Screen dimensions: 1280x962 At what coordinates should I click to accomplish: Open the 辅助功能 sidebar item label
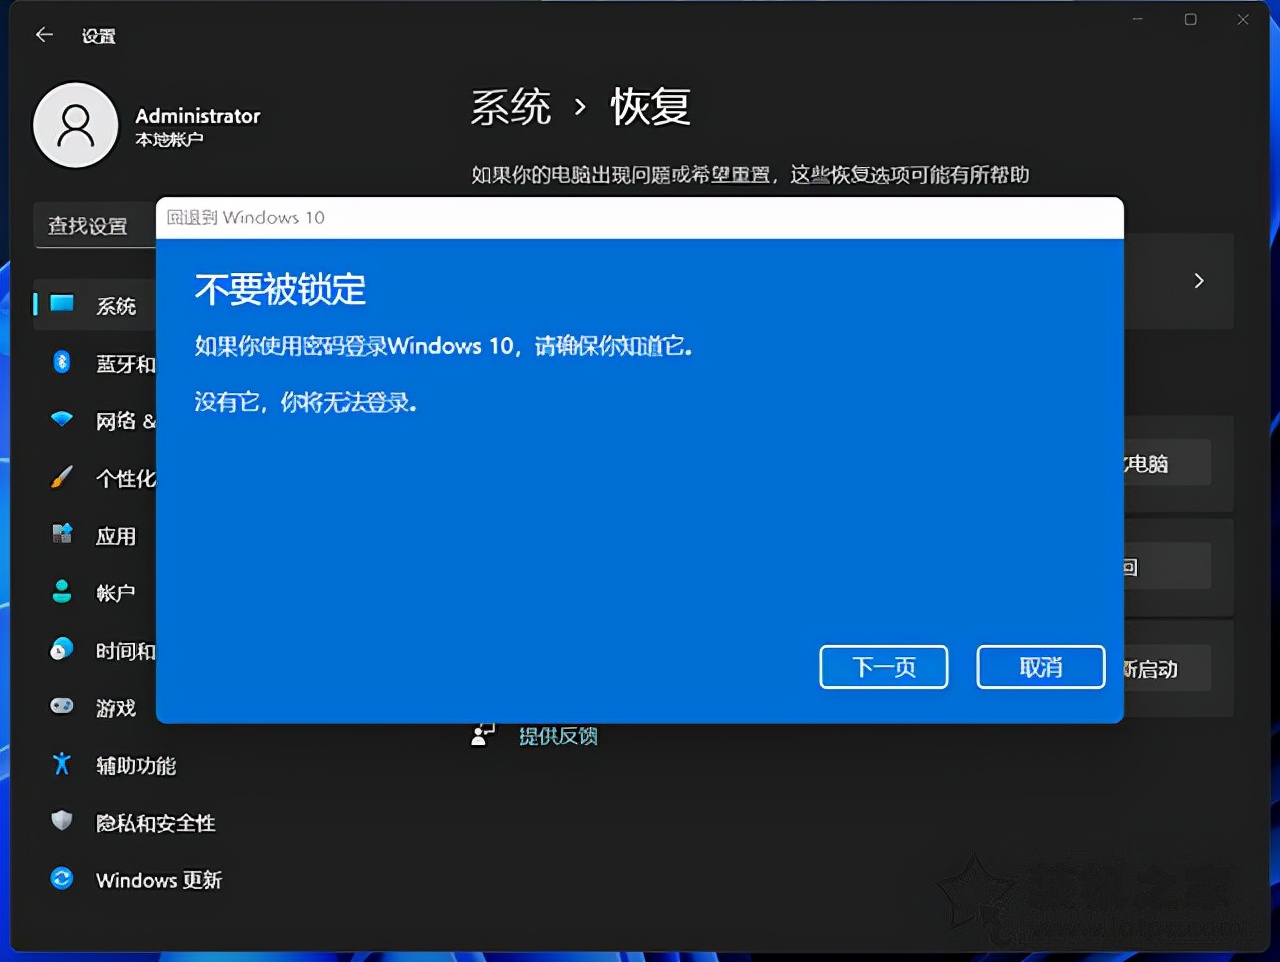pyautogui.click(x=136, y=766)
